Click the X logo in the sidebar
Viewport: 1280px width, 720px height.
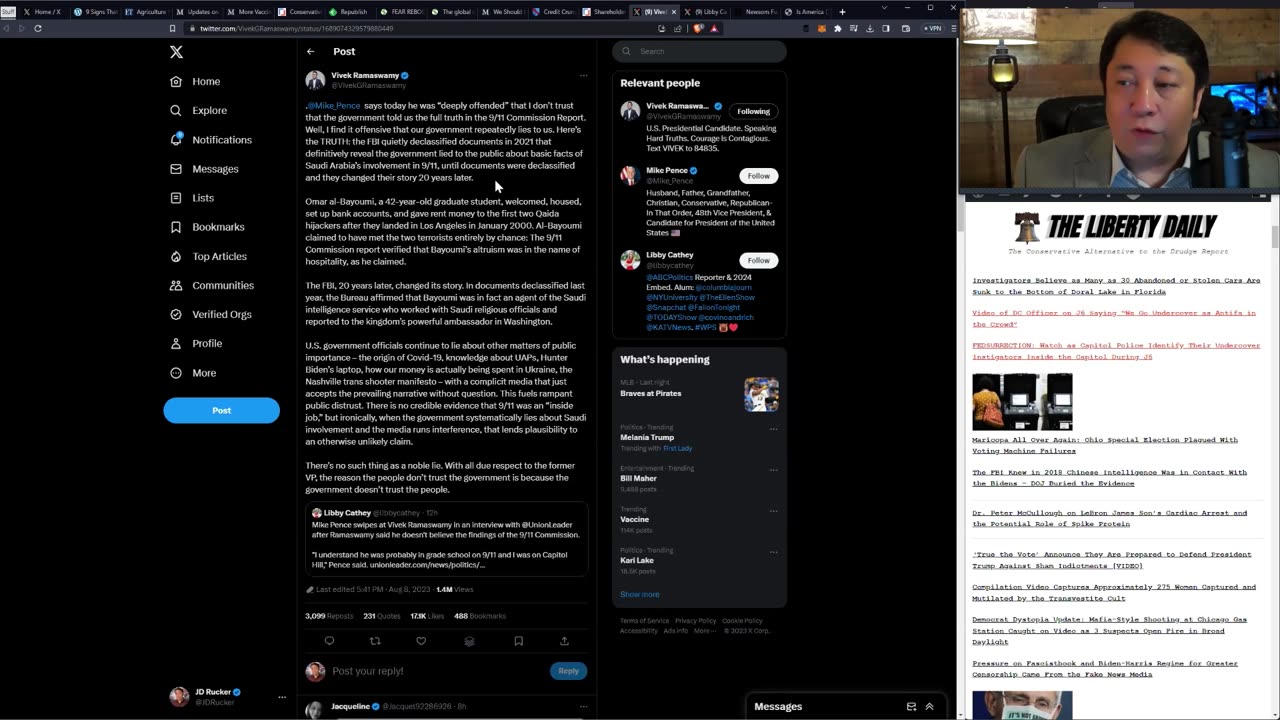click(x=176, y=52)
